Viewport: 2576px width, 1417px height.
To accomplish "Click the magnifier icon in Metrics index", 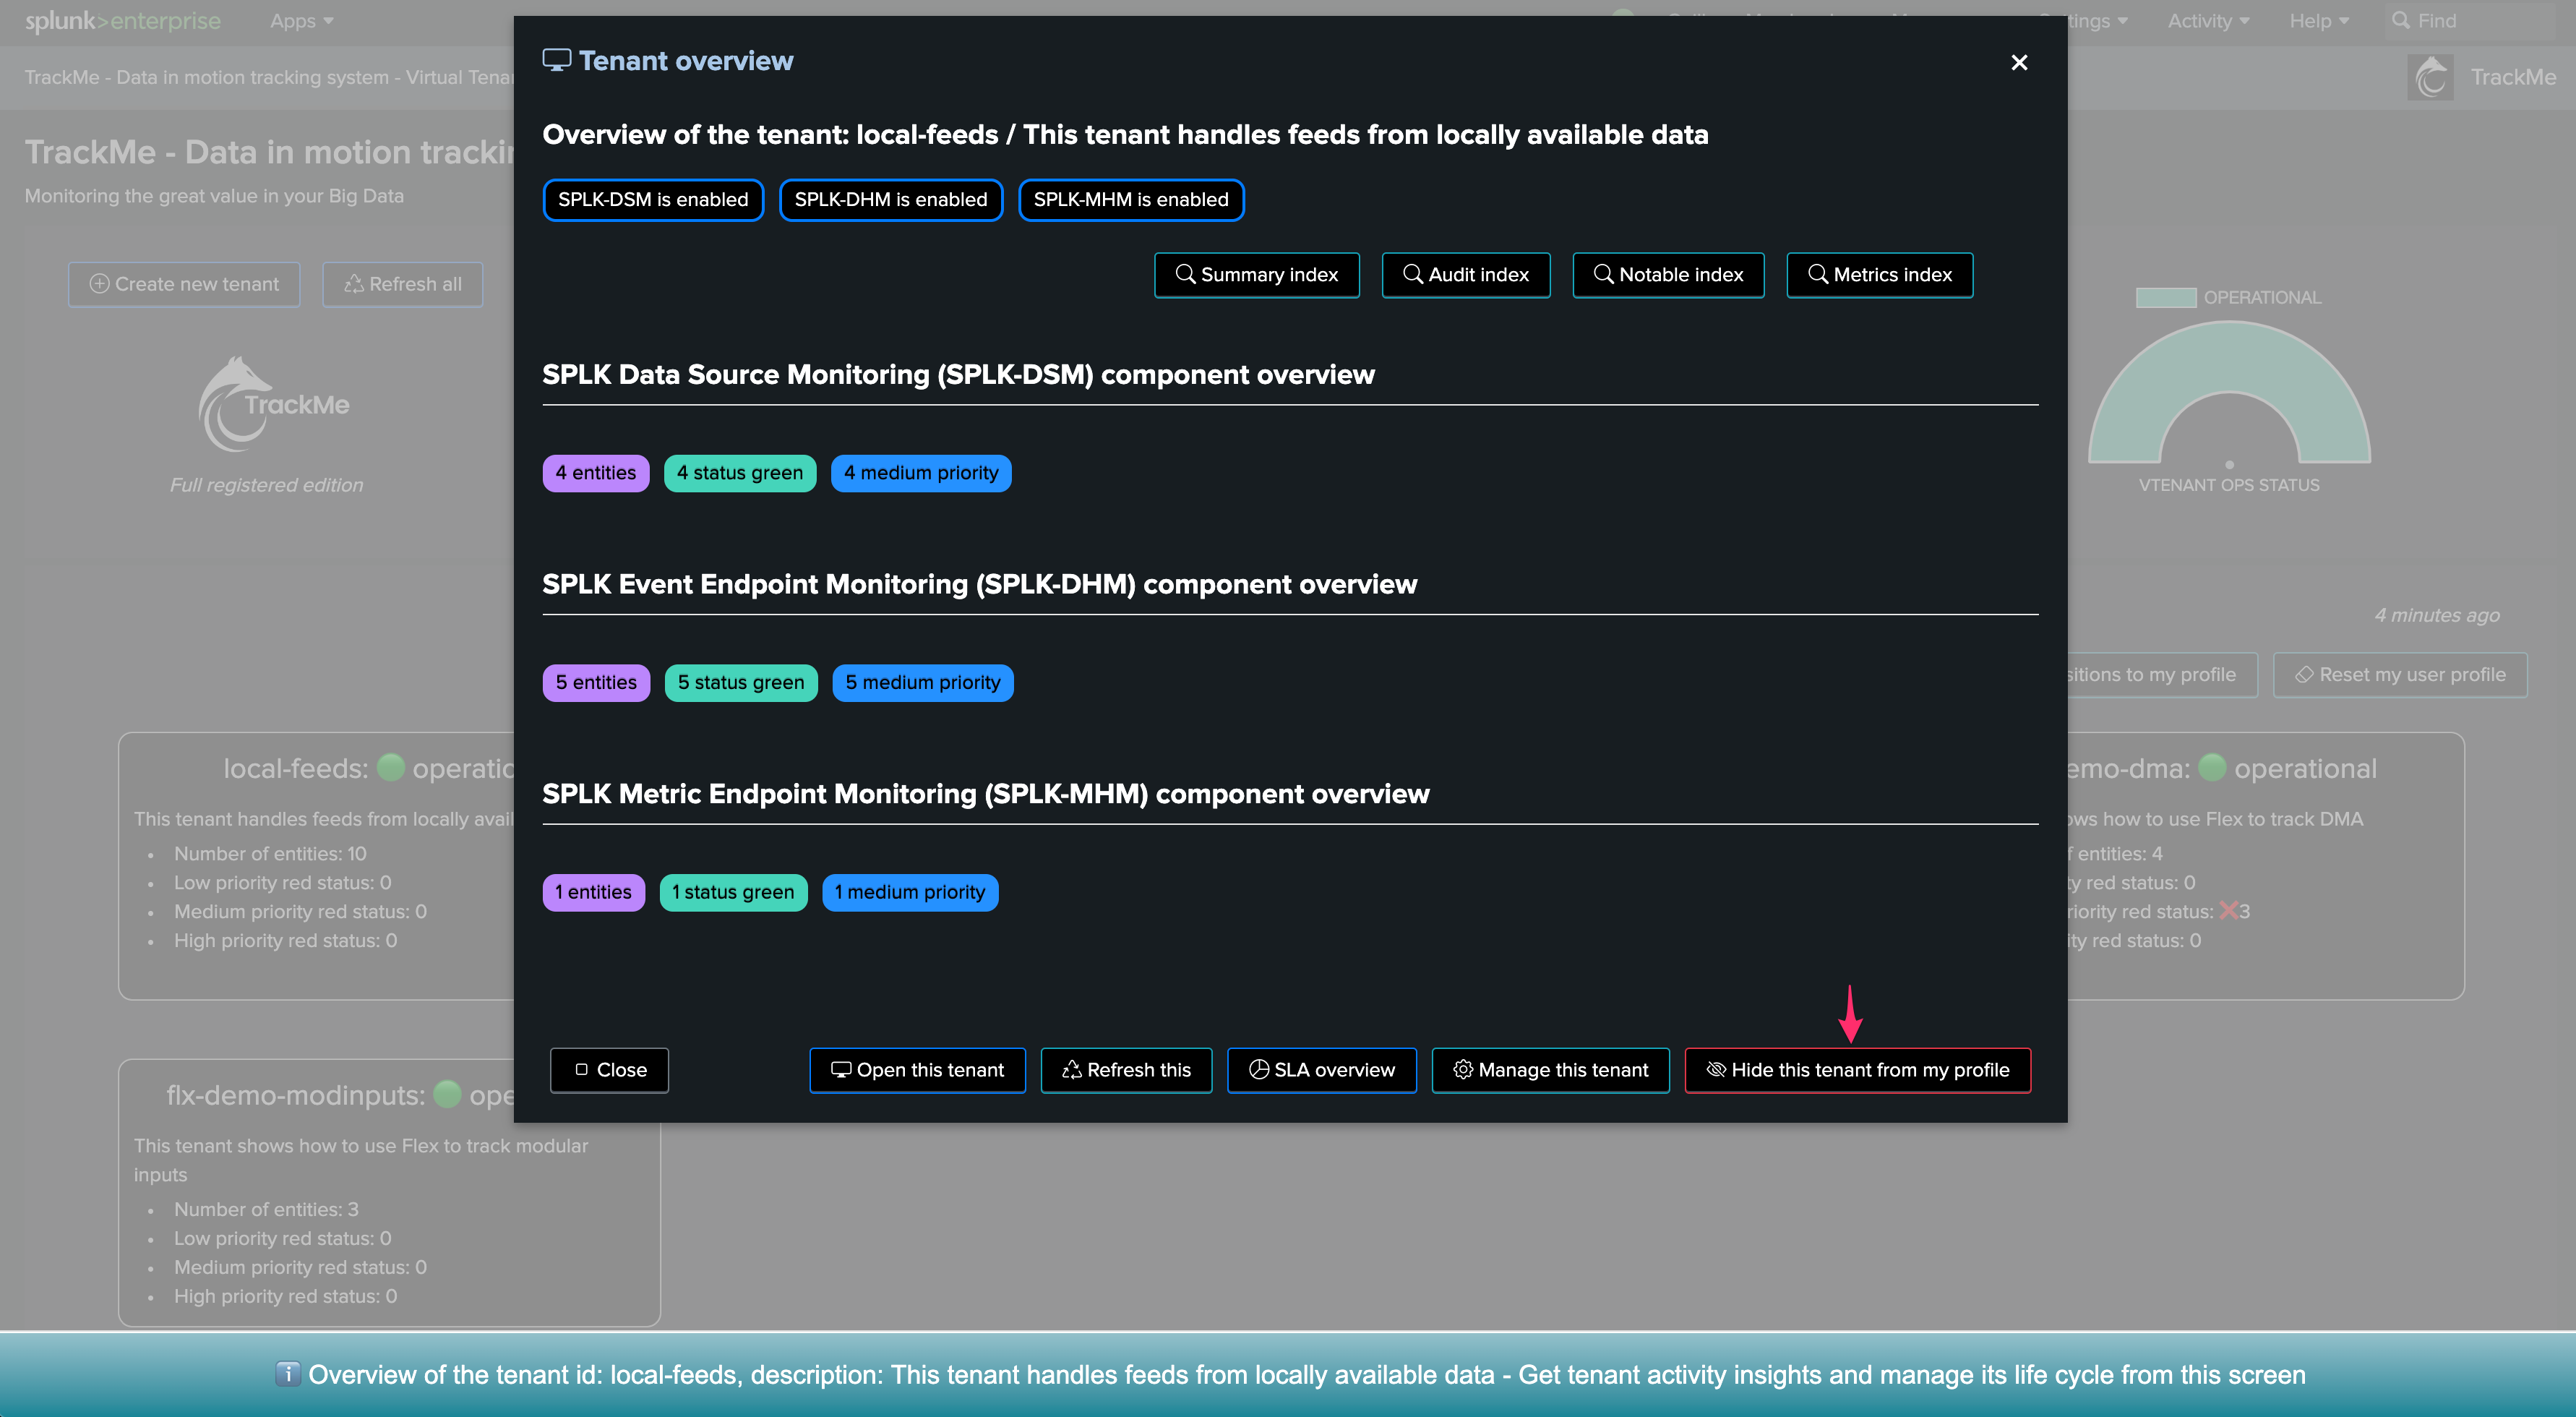I will (1817, 273).
